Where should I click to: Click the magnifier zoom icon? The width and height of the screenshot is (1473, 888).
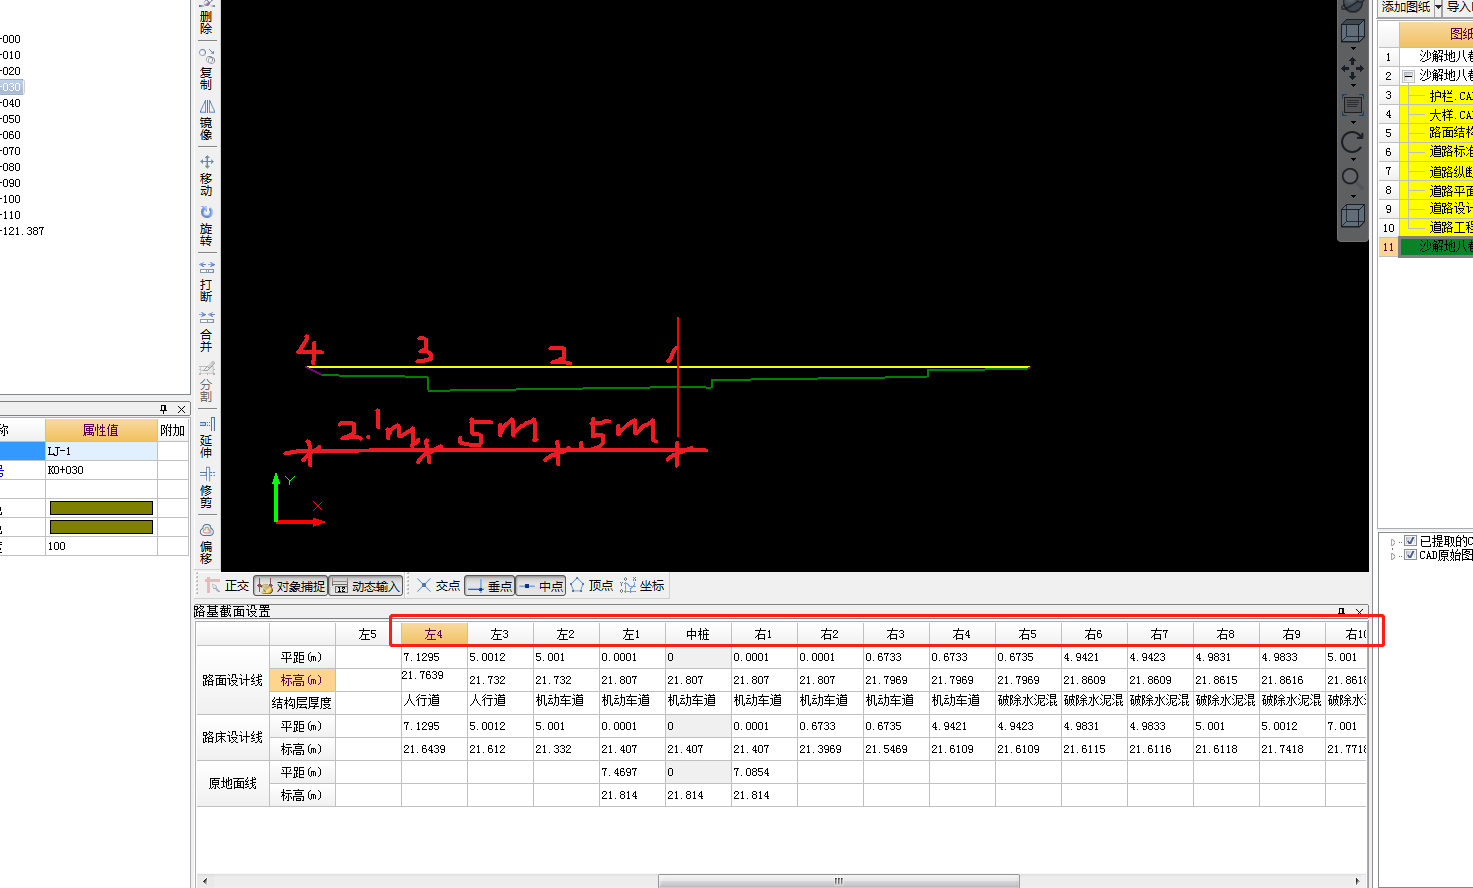click(1352, 178)
